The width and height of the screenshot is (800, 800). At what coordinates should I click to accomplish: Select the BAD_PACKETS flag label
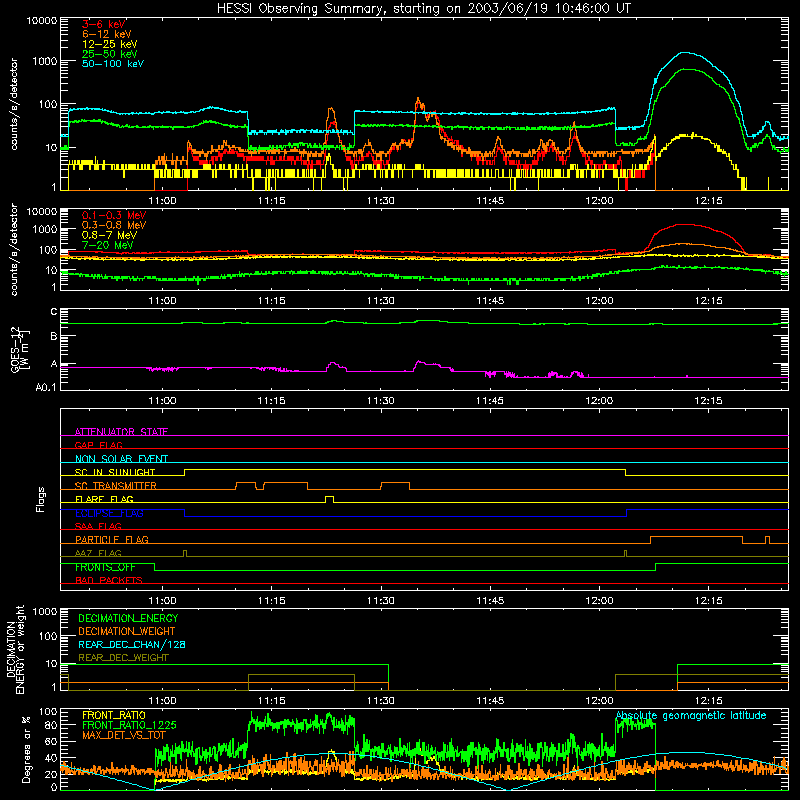click(x=109, y=580)
